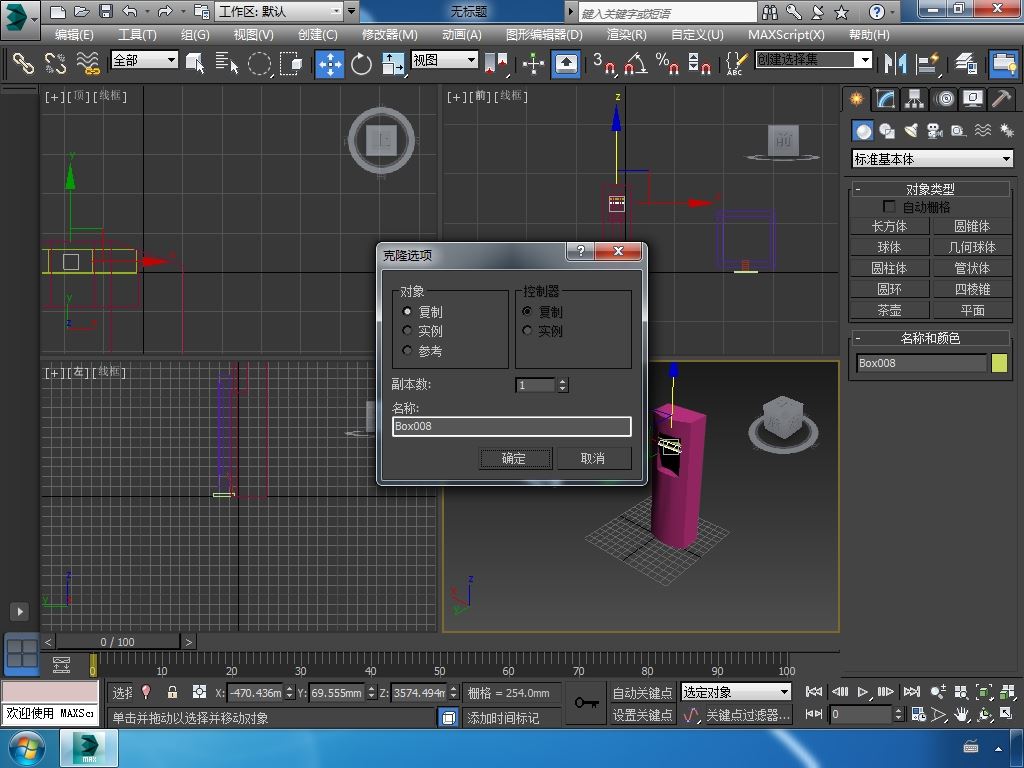The height and width of the screenshot is (768, 1024).
Task: Open the 渲染(R) menu
Action: (x=626, y=34)
